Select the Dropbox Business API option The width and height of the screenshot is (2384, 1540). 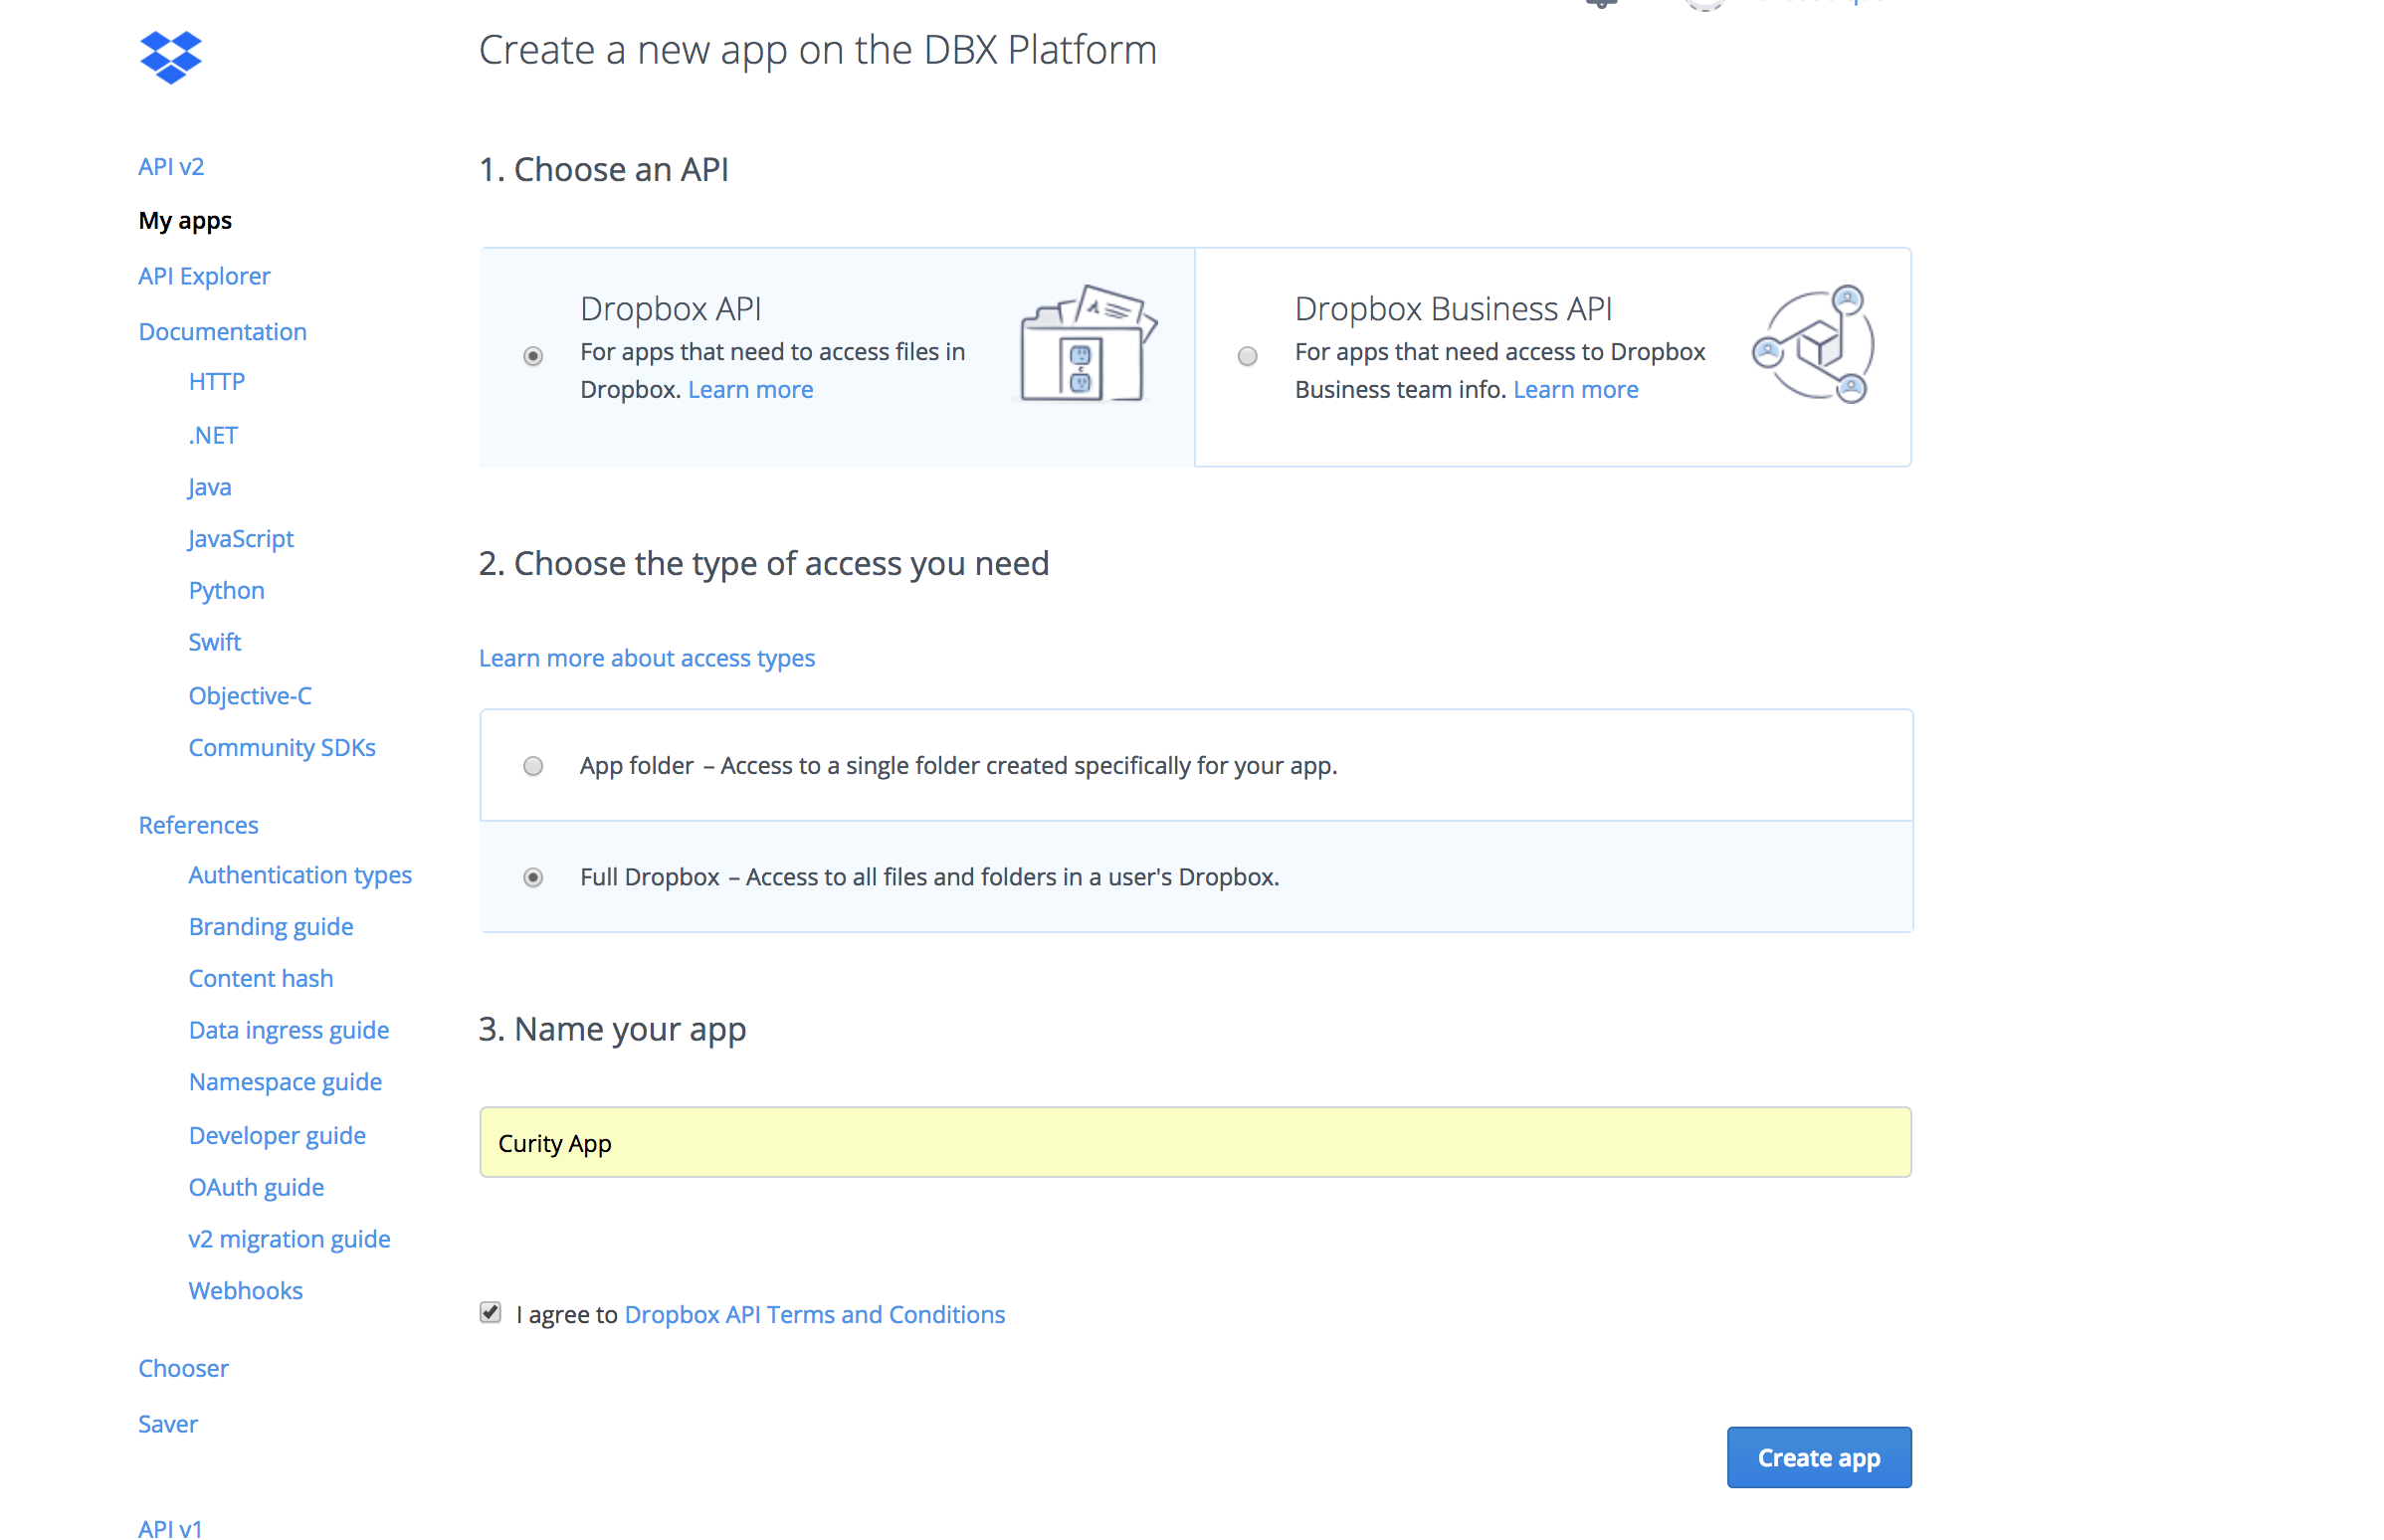pyautogui.click(x=1248, y=354)
